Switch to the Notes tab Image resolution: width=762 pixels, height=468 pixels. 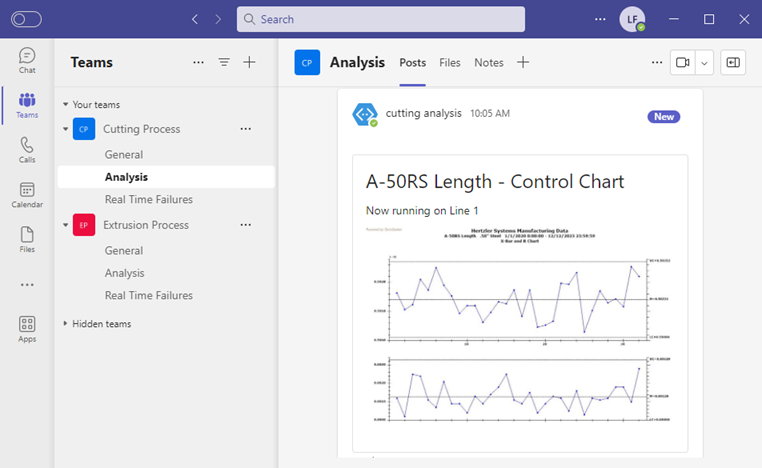tap(489, 62)
